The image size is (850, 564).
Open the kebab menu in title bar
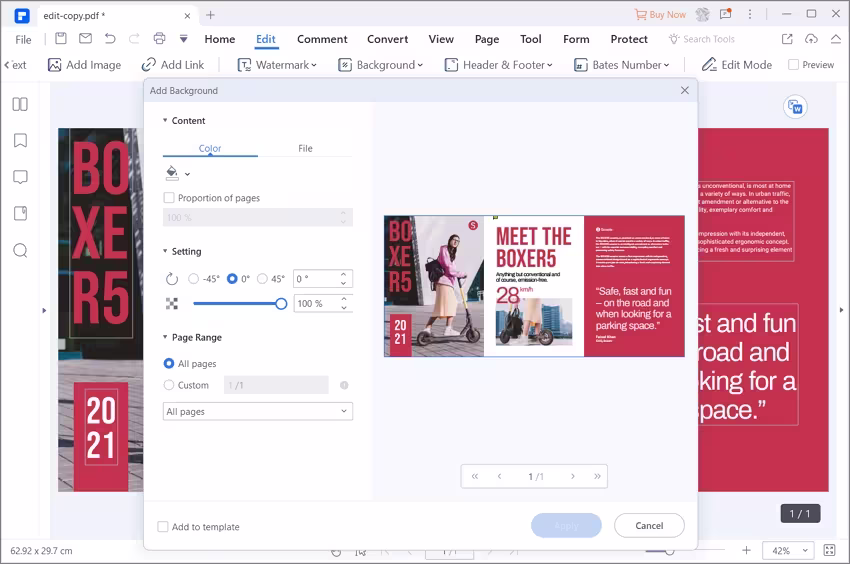pos(750,15)
